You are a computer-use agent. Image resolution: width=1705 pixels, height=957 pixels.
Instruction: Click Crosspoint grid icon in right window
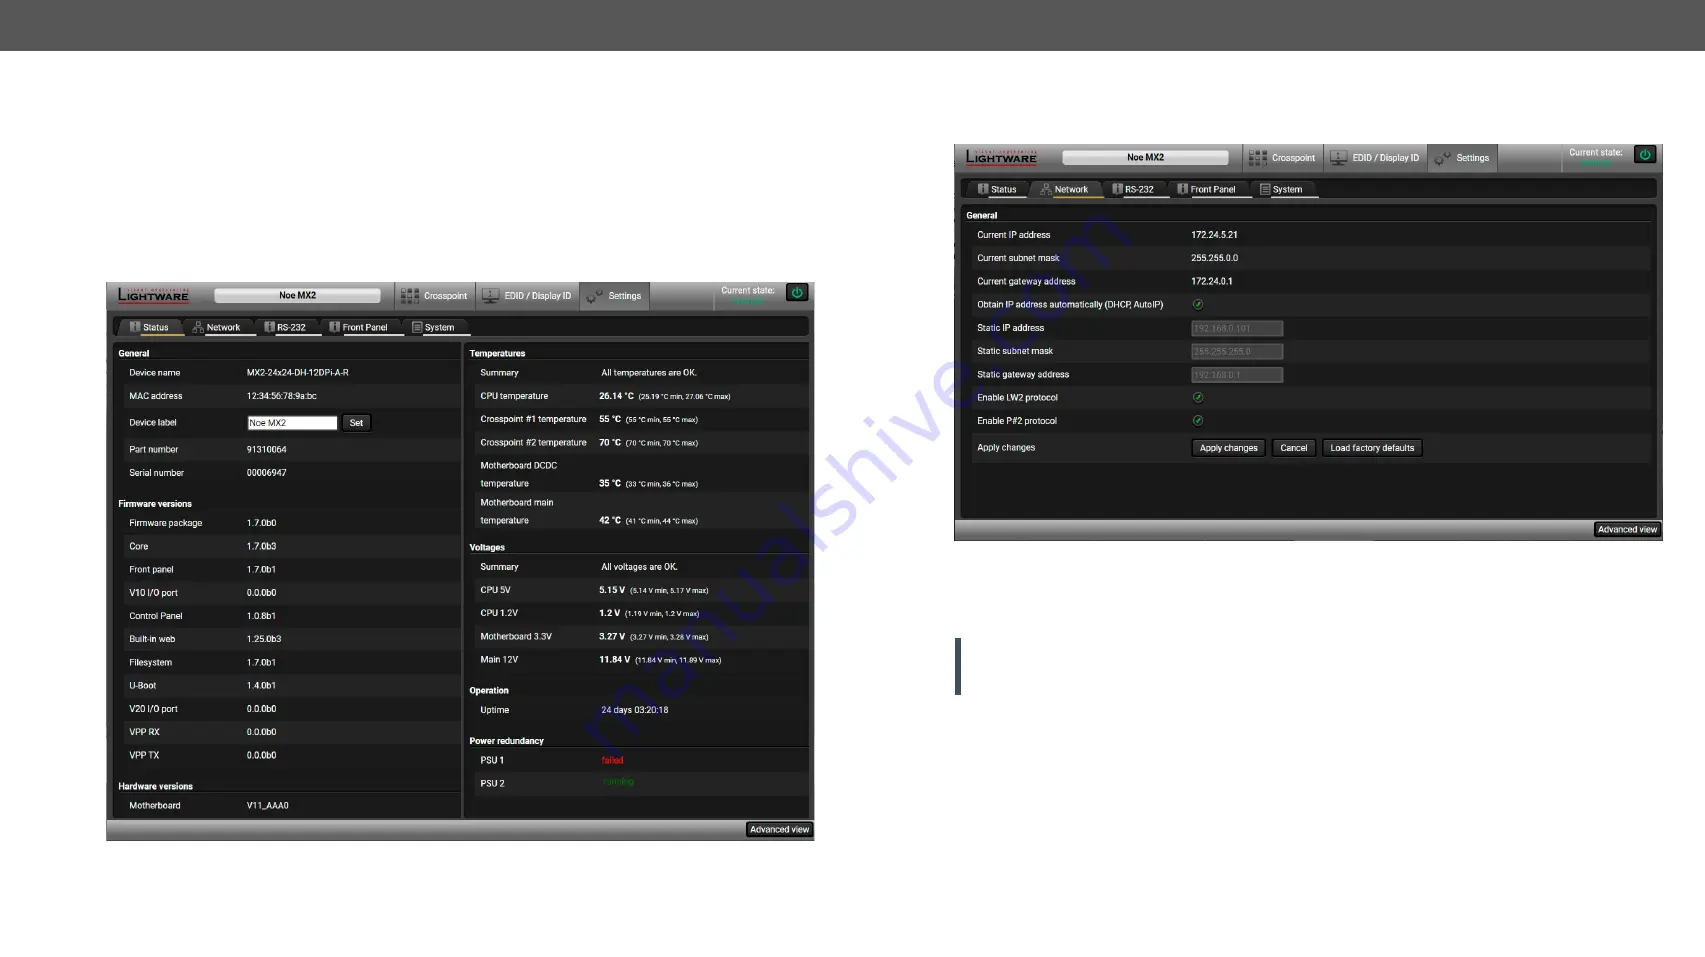[x=1258, y=158]
